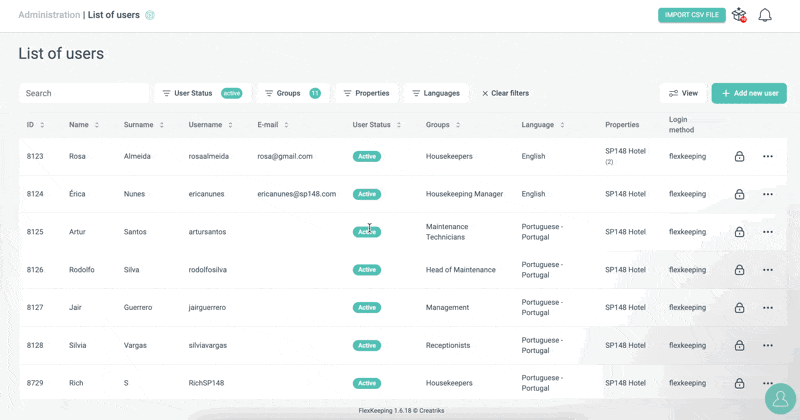800x420 pixels.
Task: Open more options for user 8128
Action: tap(768, 345)
